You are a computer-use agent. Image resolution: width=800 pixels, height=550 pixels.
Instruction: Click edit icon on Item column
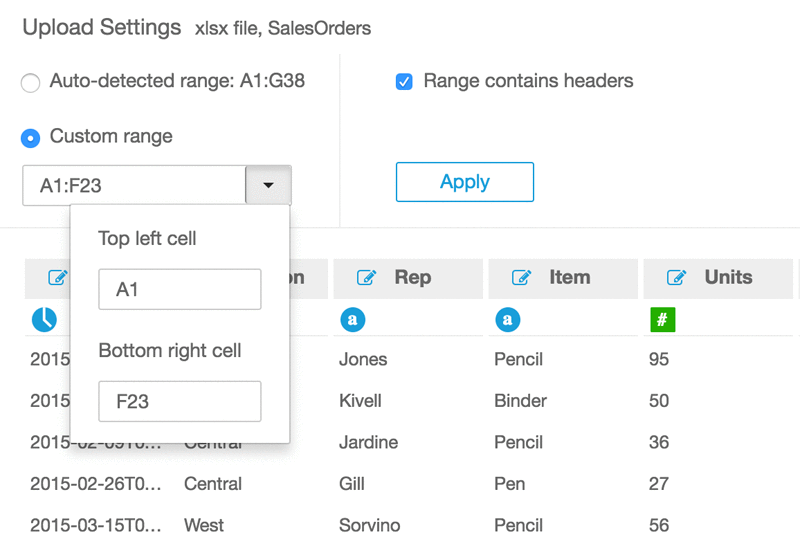521,278
